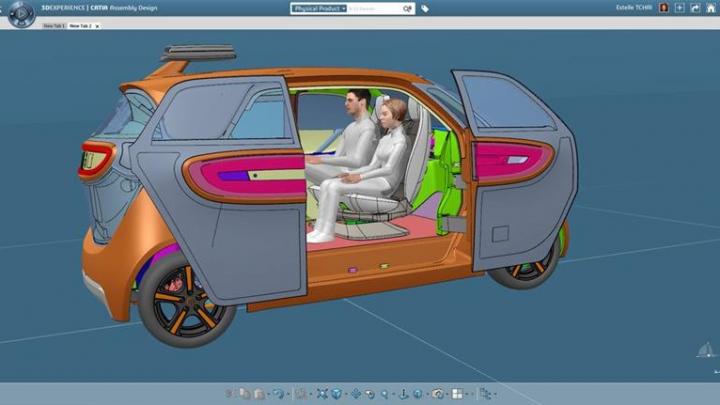Open the view mode dropdown arrow

point(446,394)
